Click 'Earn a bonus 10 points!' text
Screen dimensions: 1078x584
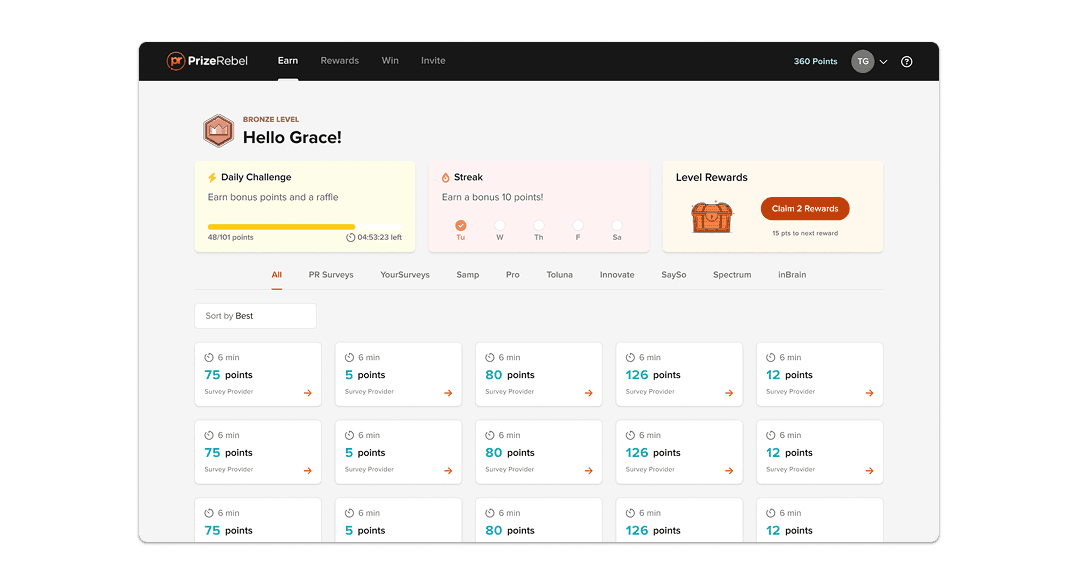click(x=492, y=197)
